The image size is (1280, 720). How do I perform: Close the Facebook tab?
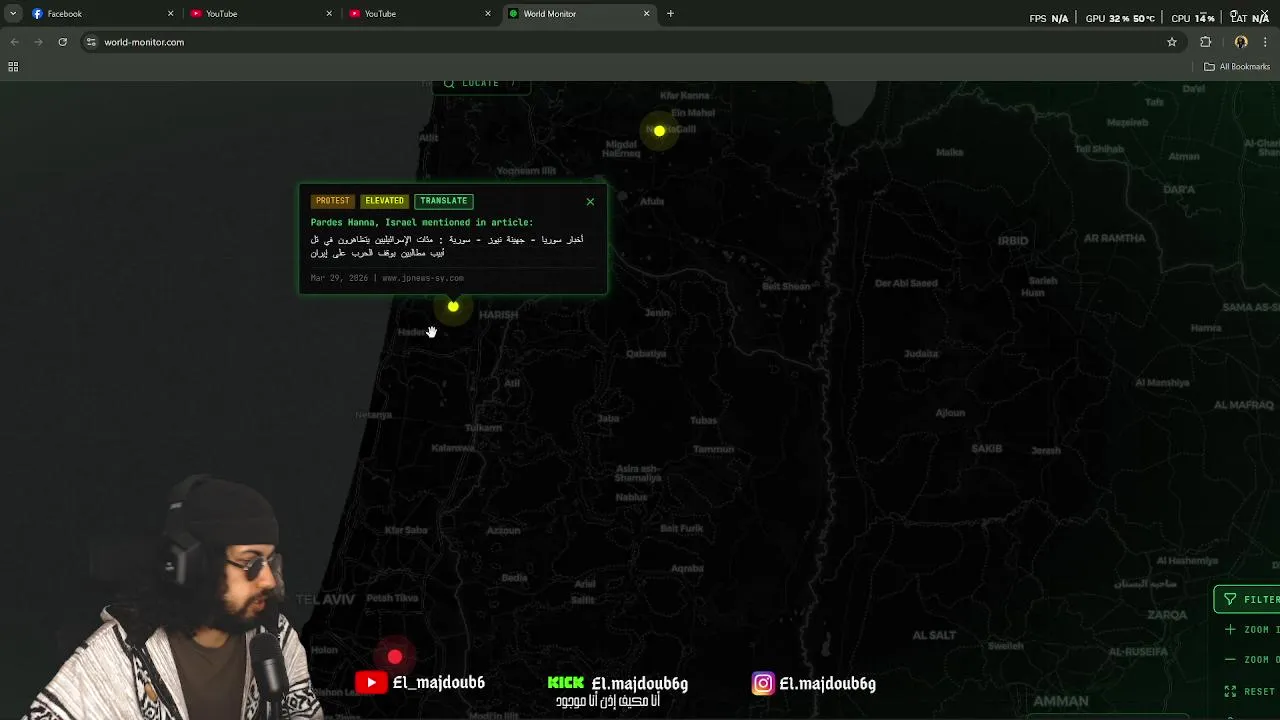point(170,14)
